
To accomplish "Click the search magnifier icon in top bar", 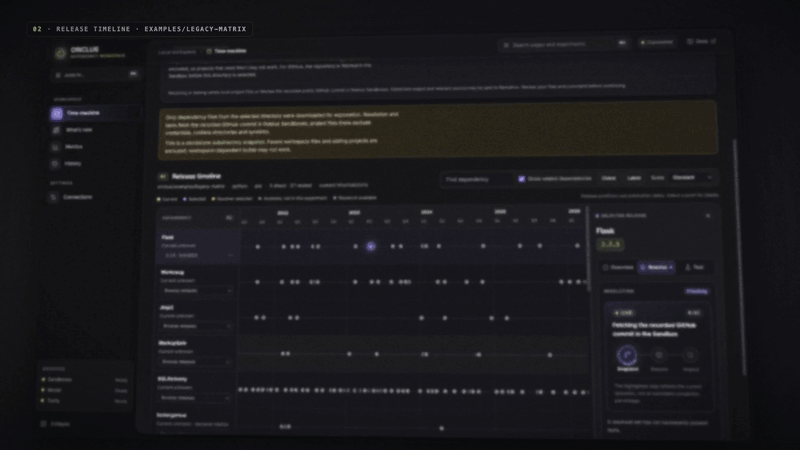I will pyautogui.click(x=506, y=45).
